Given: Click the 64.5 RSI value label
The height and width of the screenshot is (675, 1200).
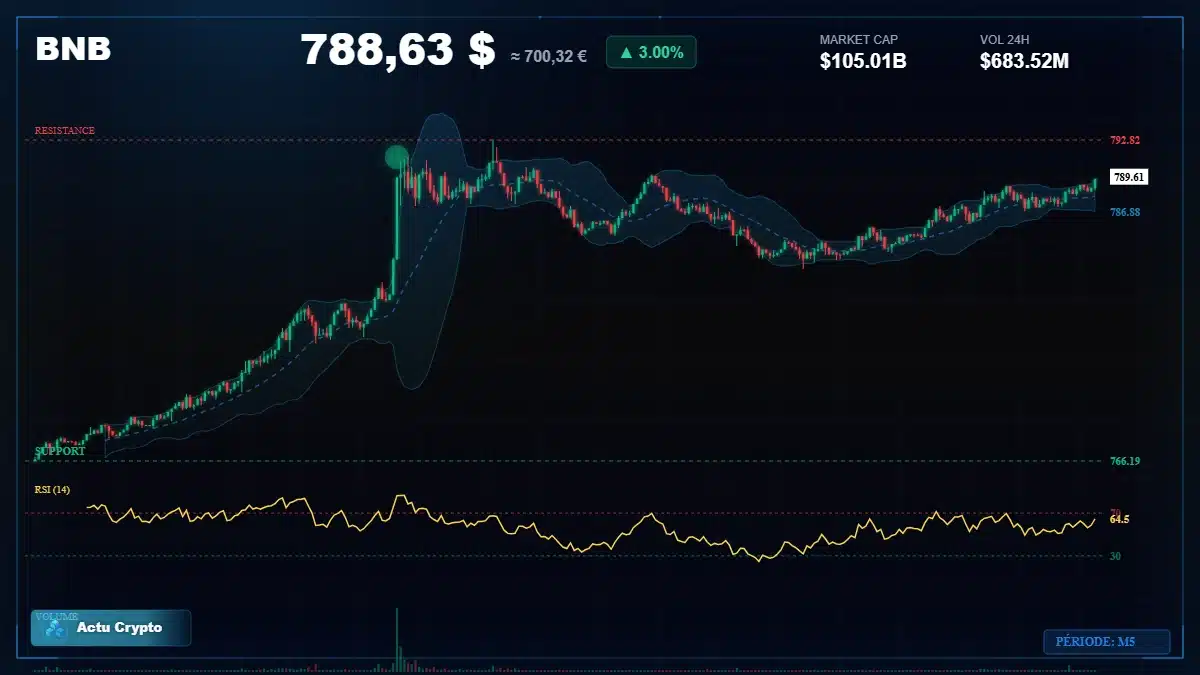Looking at the screenshot, I should pyautogui.click(x=1120, y=519).
